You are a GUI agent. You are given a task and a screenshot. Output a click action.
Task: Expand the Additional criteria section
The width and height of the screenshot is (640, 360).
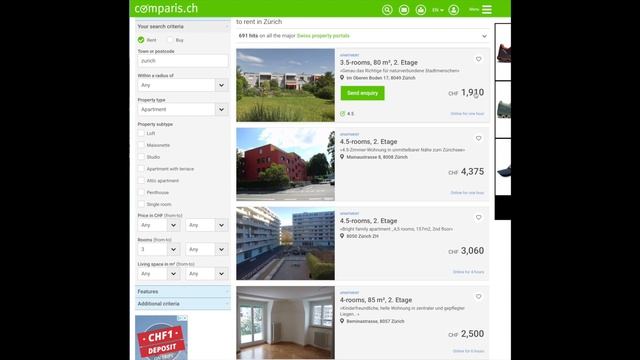(x=183, y=304)
